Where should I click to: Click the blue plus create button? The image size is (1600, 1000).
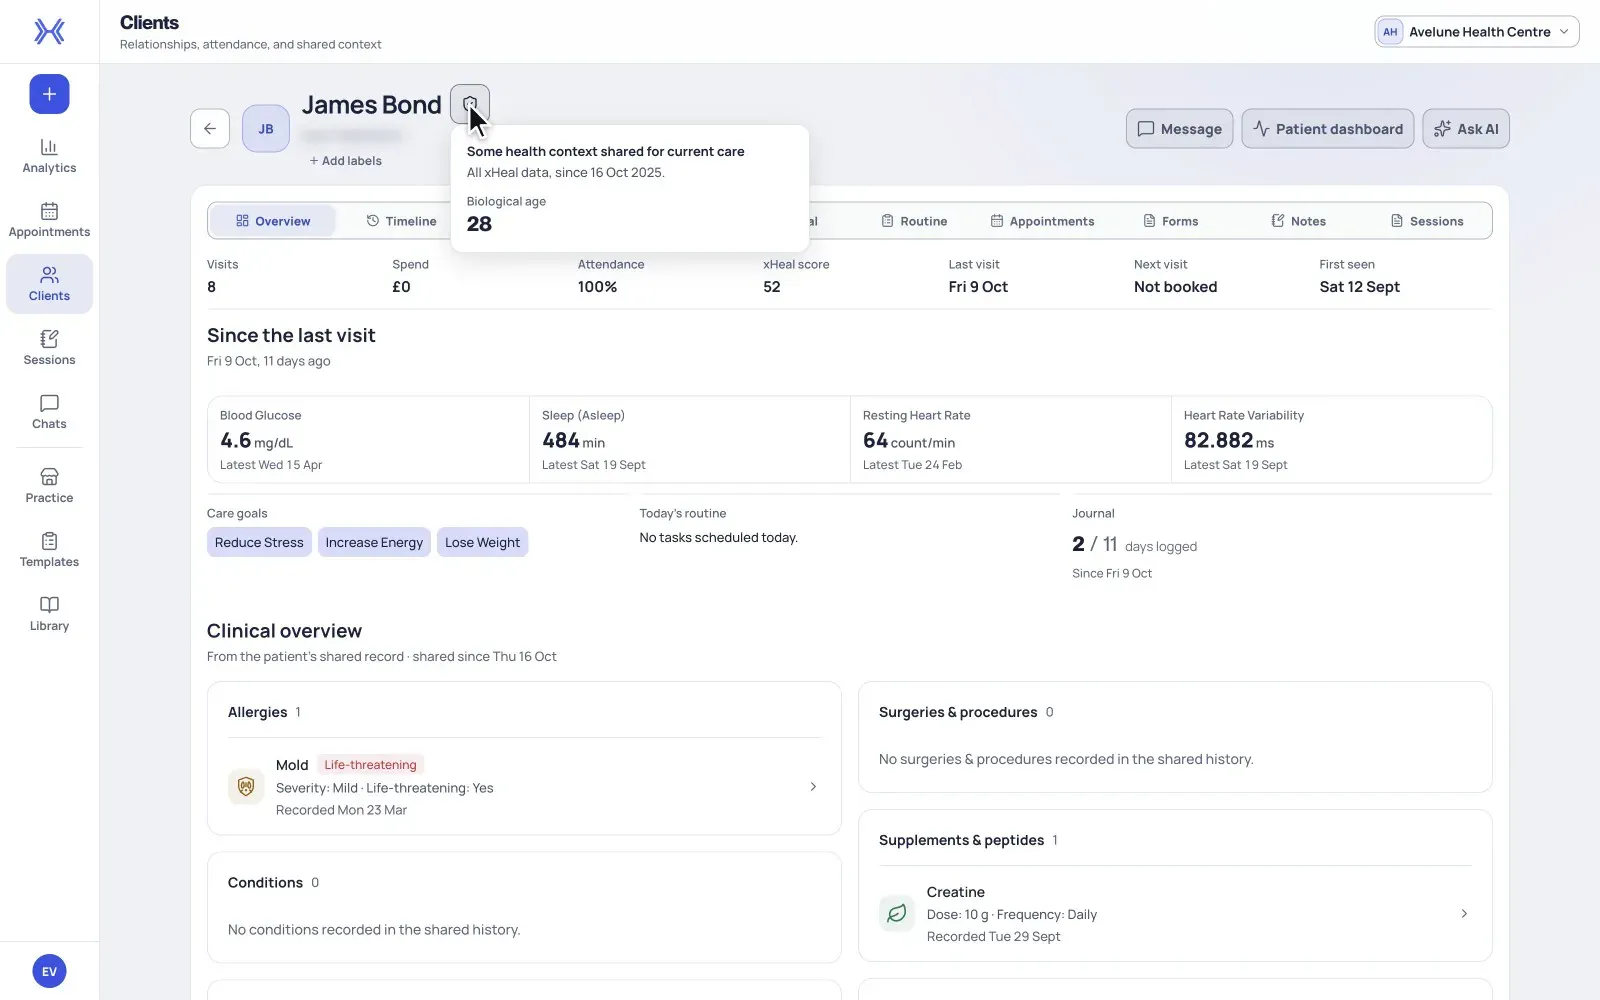click(49, 94)
